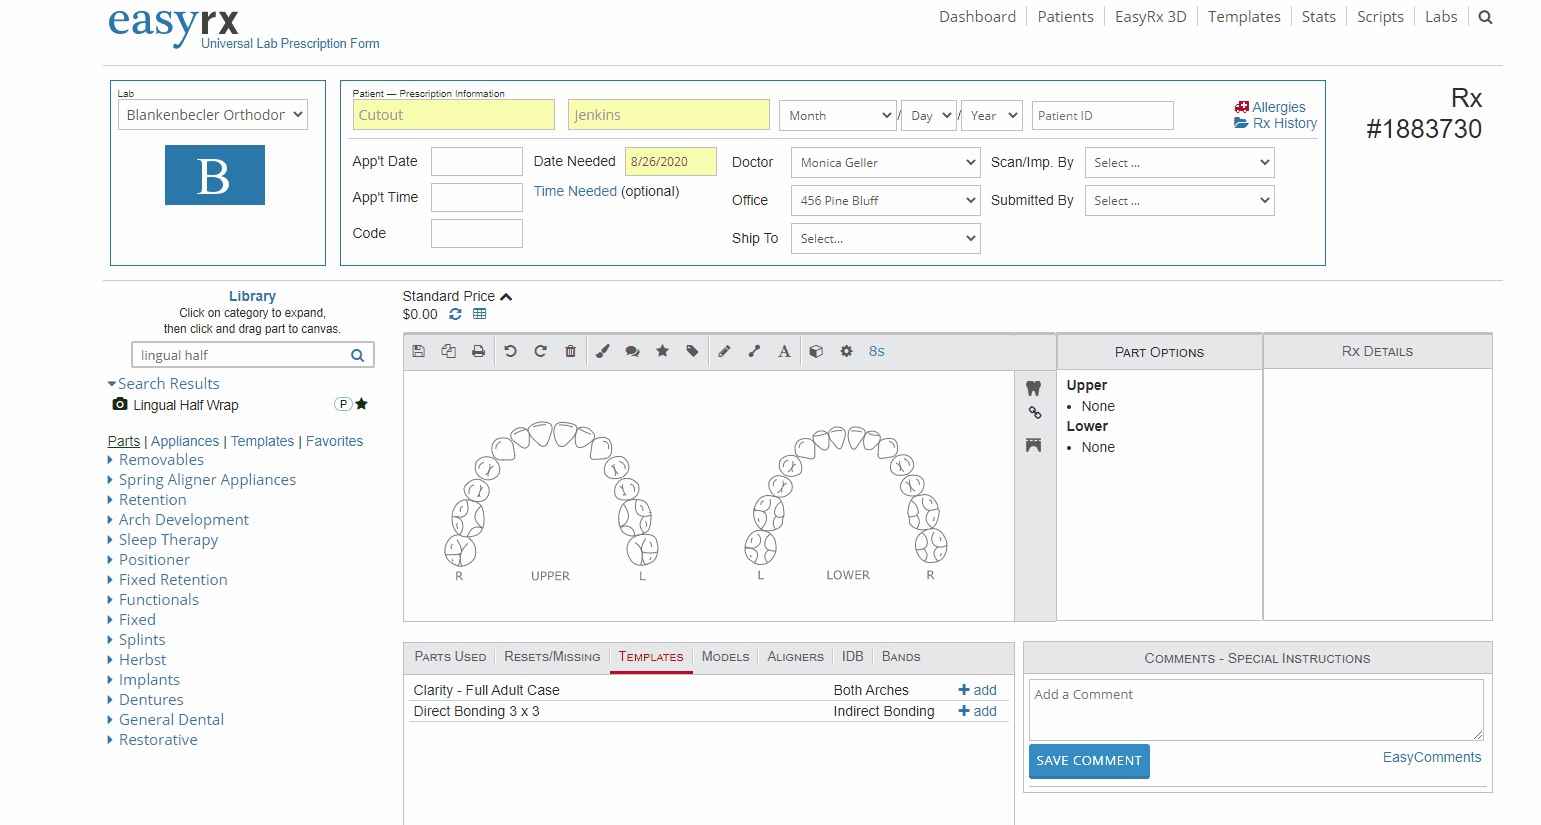Click the 8s link in the toolbar
The image size is (1541, 825).
click(x=877, y=351)
